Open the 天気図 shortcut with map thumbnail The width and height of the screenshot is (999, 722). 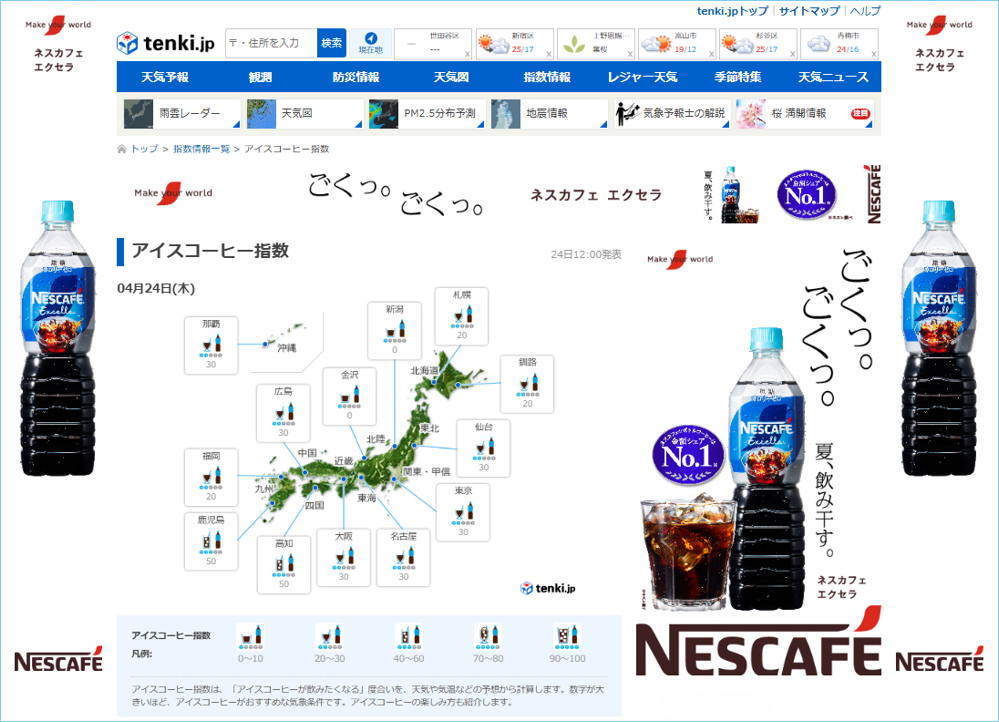[304, 113]
